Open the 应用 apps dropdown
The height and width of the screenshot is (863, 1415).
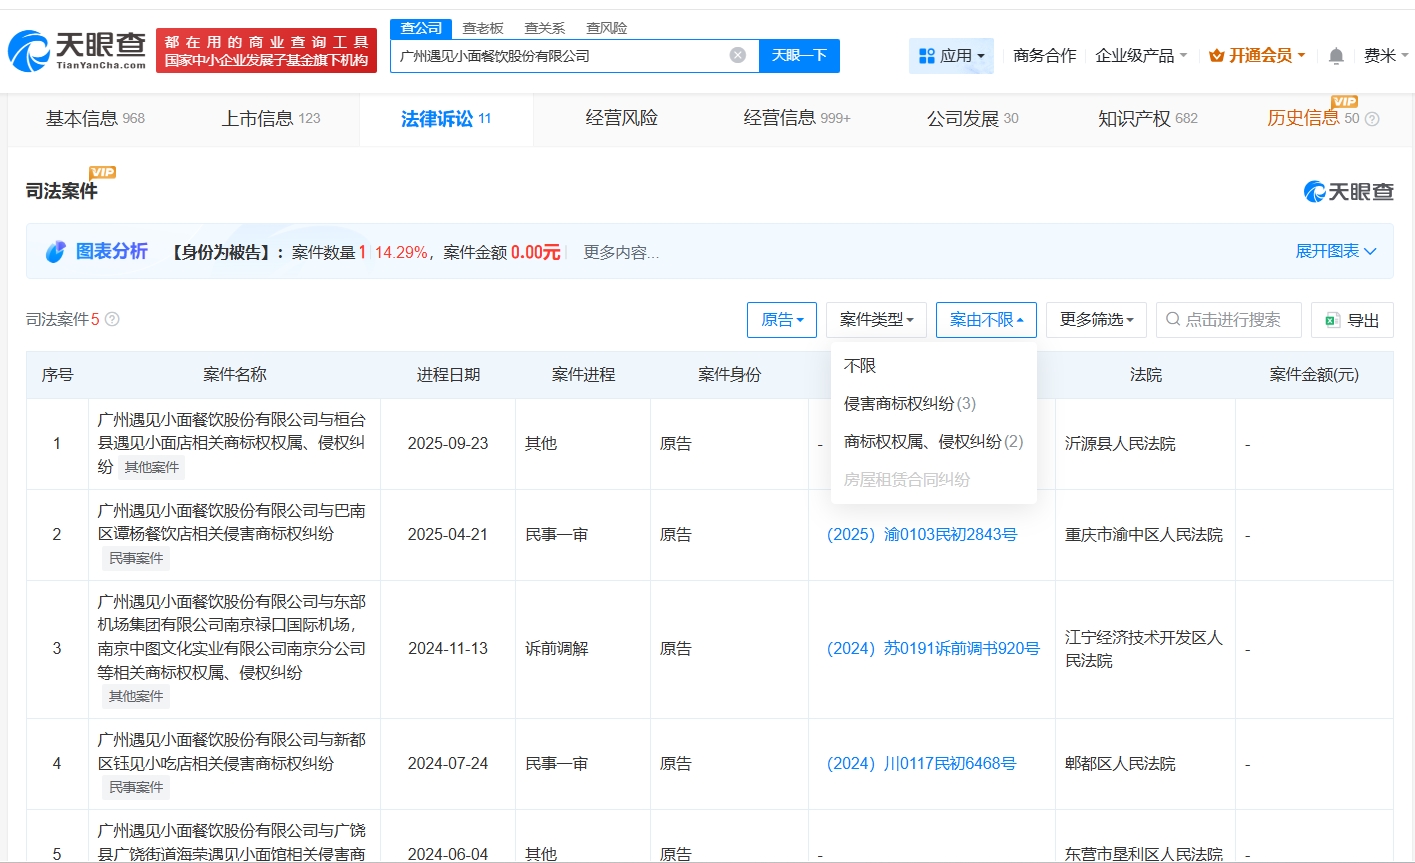point(951,56)
